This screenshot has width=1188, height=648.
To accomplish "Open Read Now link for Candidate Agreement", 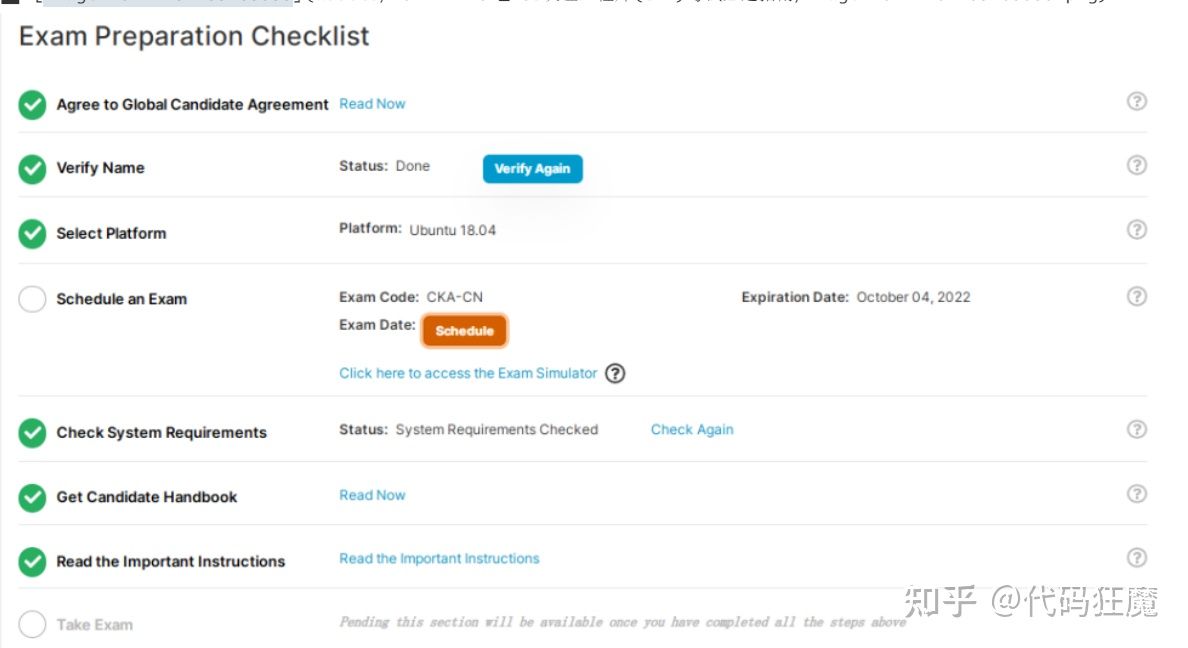I will click(x=372, y=104).
